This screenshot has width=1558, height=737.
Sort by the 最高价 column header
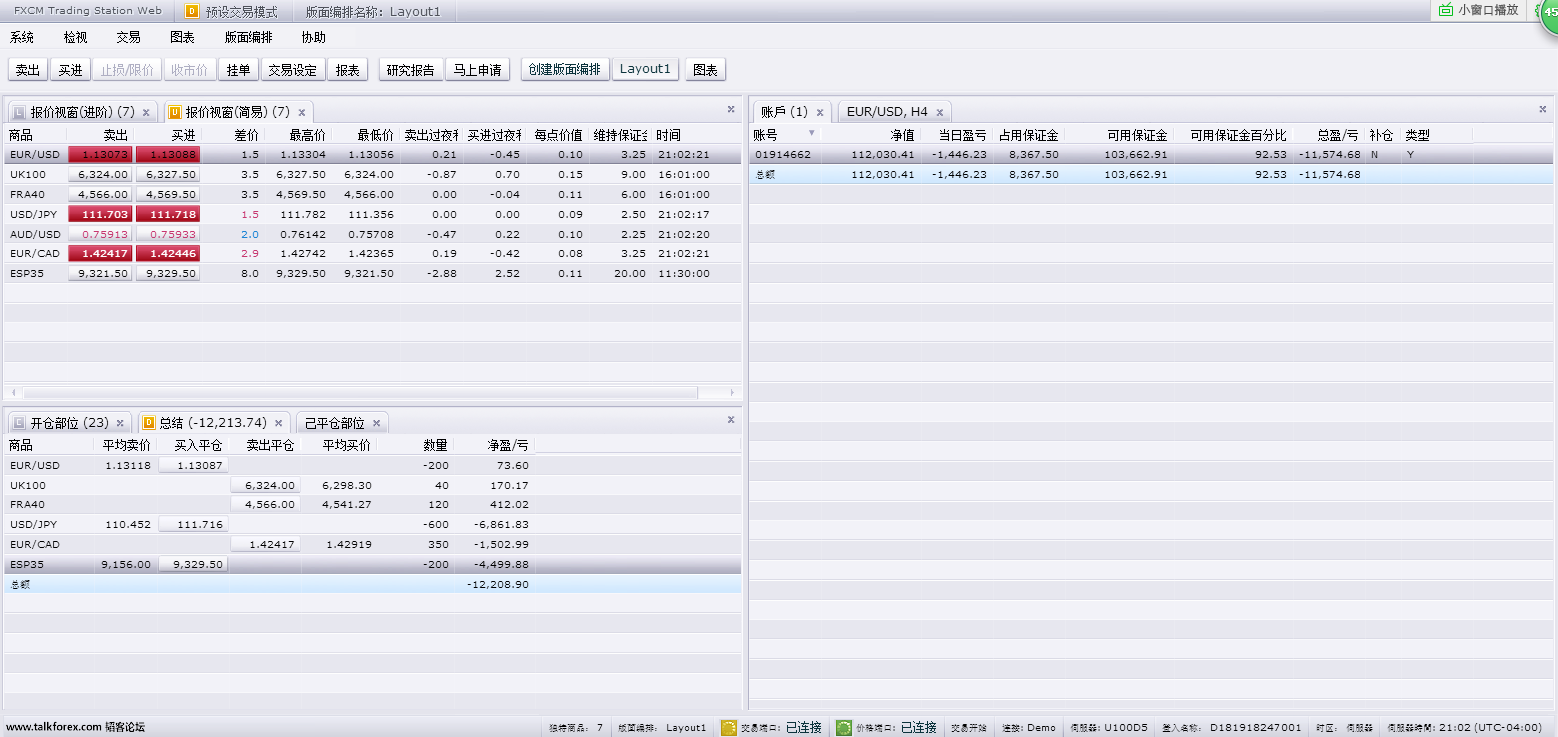tap(307, 134)
